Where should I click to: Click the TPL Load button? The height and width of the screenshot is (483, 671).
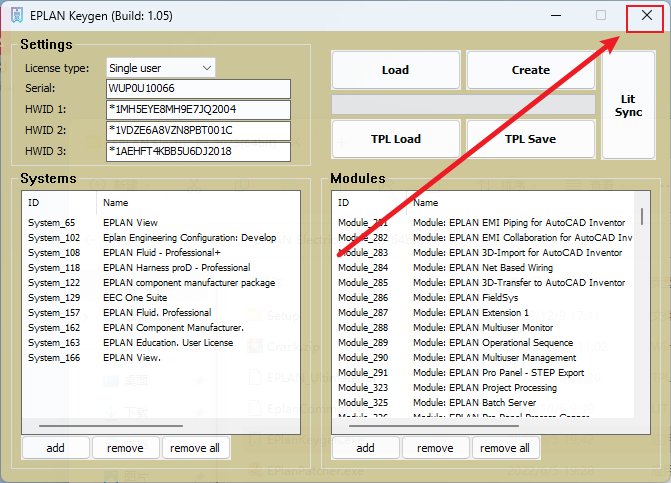(395, 139)
